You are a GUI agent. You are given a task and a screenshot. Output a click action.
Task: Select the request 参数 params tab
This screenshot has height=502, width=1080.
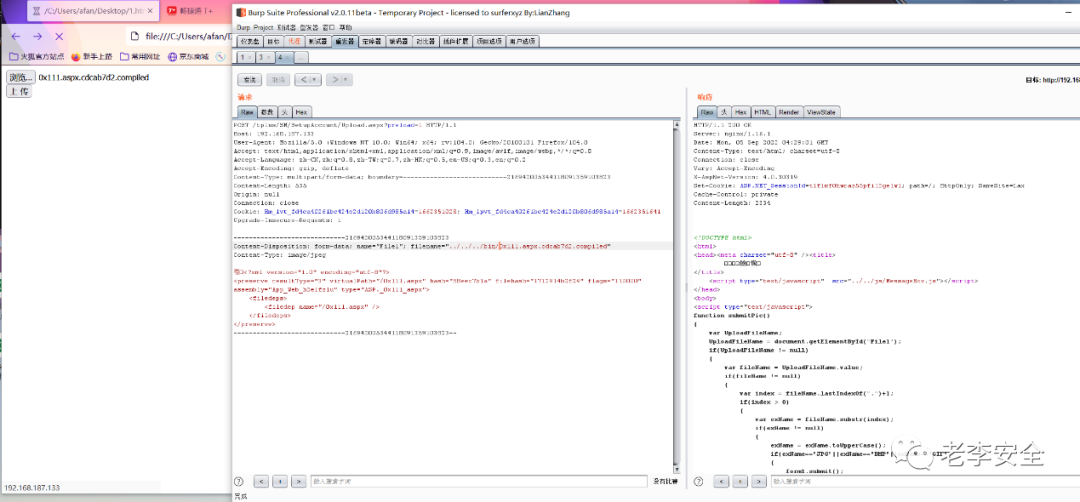click(267, 112)
